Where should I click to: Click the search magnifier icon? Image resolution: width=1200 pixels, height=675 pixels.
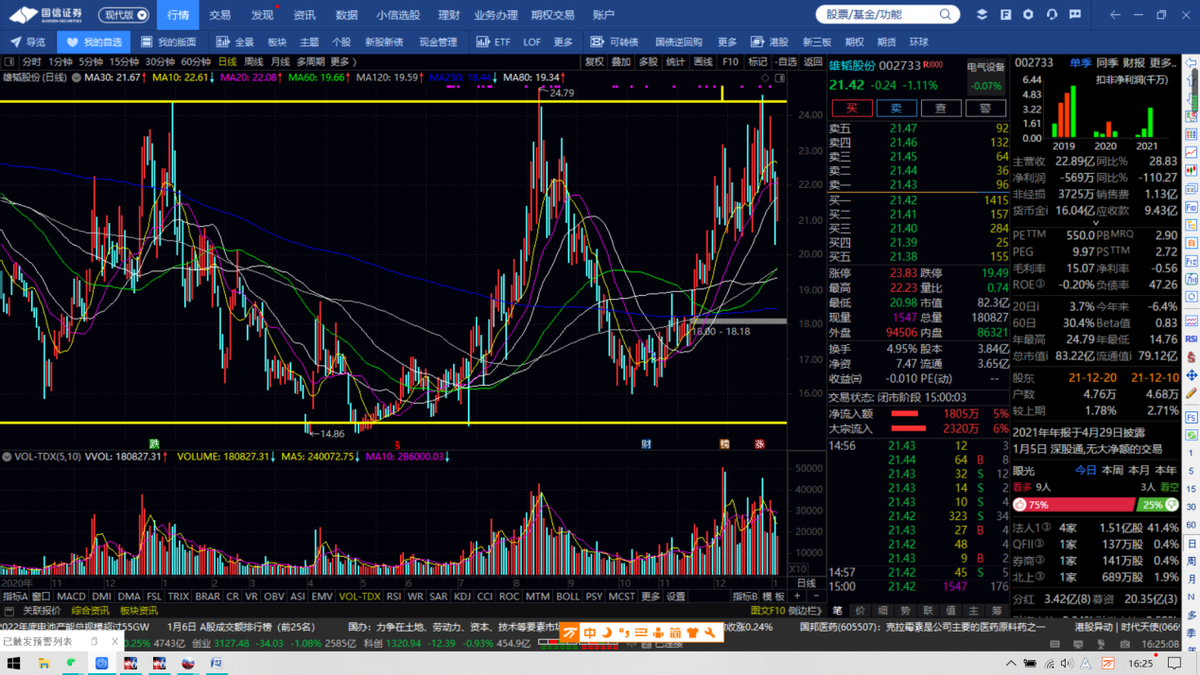click(946, 15)
